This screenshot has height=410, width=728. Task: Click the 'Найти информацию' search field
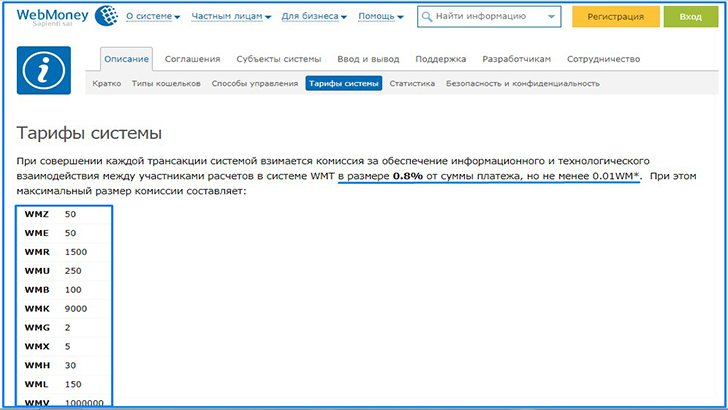coord(489,17)
